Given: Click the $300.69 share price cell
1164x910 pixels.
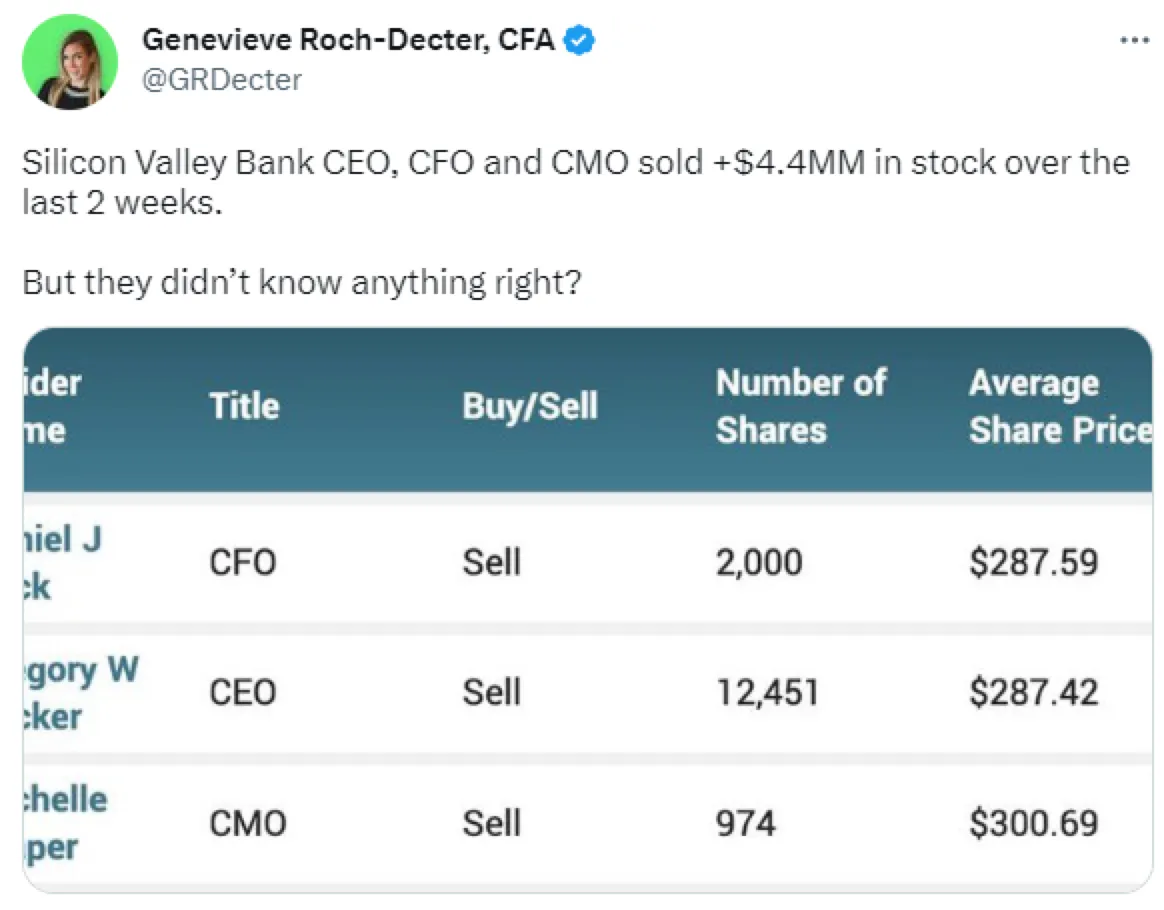Looking at the screenshot, I should coord(1033,823).
